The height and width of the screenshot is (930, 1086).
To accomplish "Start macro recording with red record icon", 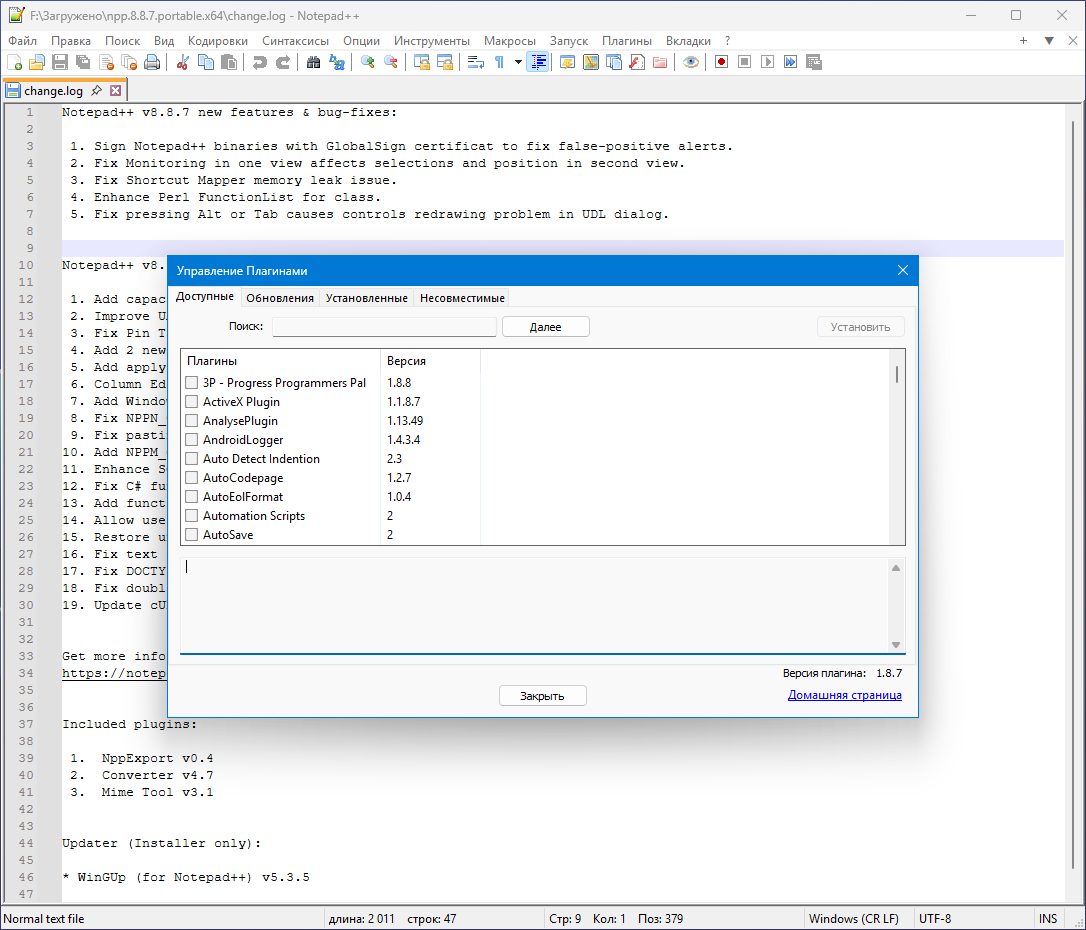I will click(721, 62).
